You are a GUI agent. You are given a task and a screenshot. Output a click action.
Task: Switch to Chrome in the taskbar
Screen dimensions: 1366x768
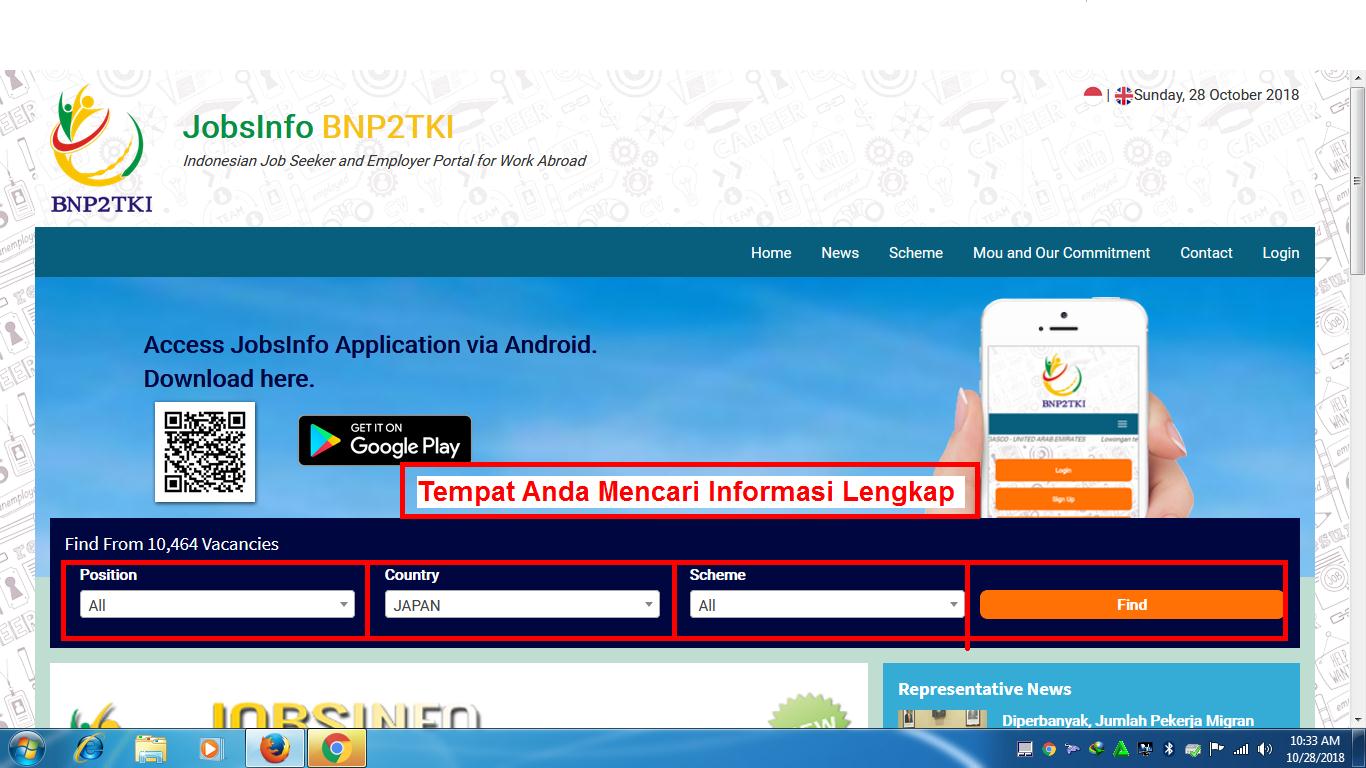[337, 748]
